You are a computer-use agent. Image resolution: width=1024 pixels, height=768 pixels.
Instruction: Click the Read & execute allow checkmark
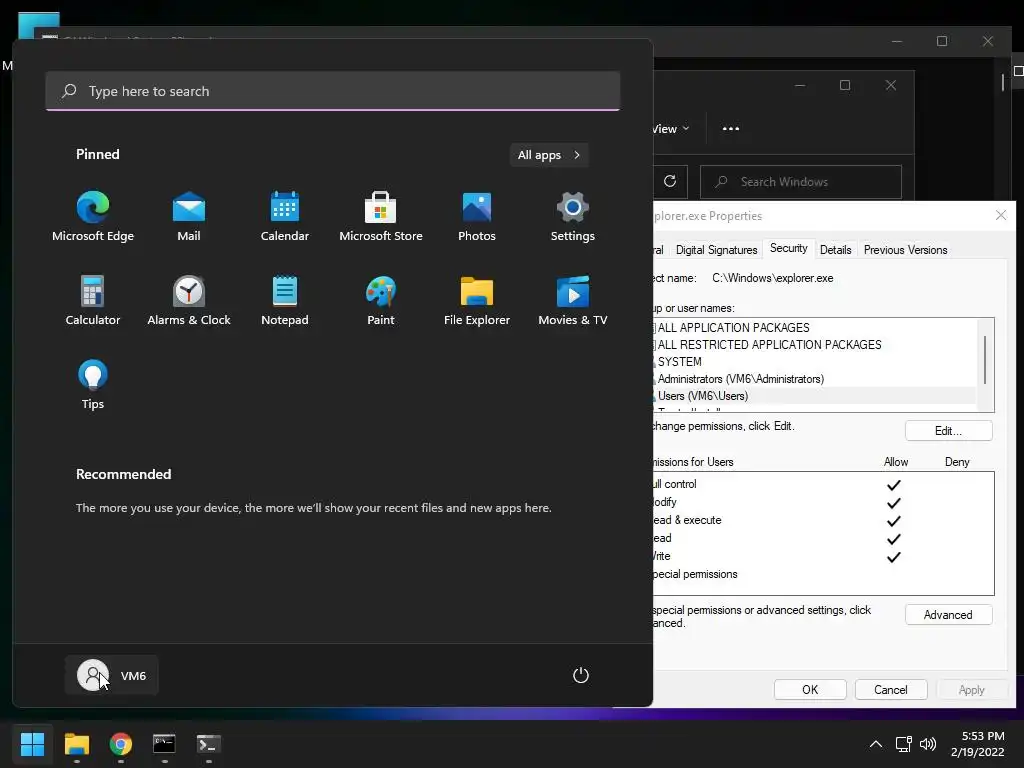(894, 520)
